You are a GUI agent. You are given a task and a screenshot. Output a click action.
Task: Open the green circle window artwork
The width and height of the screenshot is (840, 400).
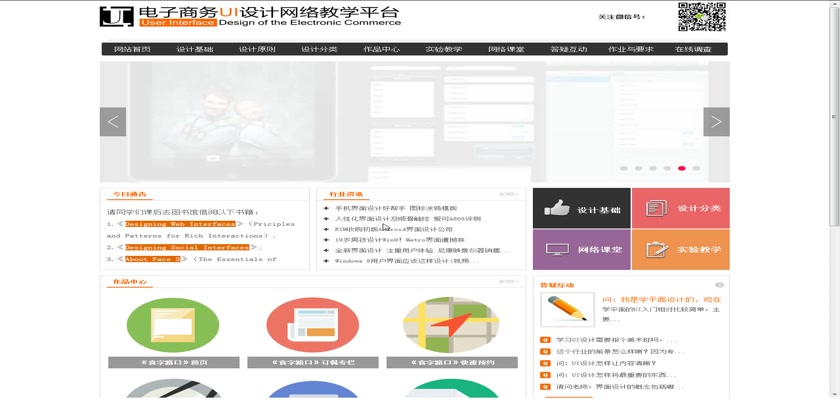tap(173, 325)
